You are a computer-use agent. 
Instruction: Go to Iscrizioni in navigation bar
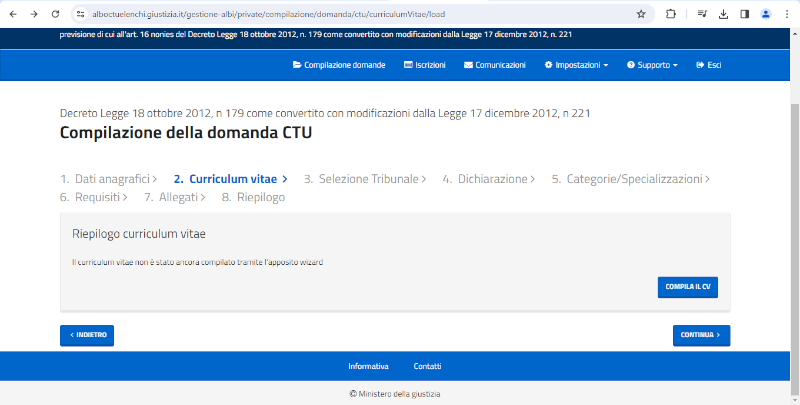424,65
